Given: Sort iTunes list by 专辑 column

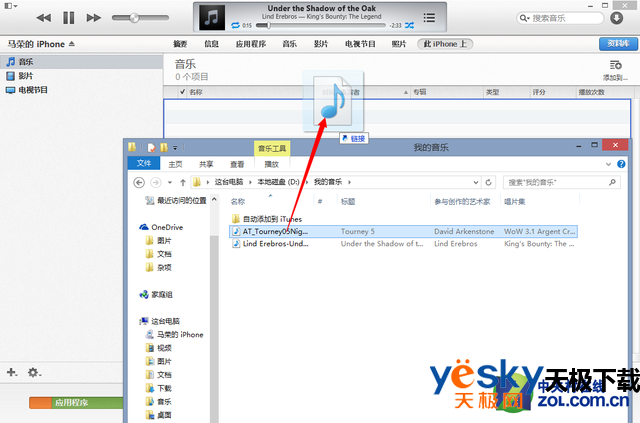Looking at the screenshot, I should pyautogui.click(x=420, y=92).
